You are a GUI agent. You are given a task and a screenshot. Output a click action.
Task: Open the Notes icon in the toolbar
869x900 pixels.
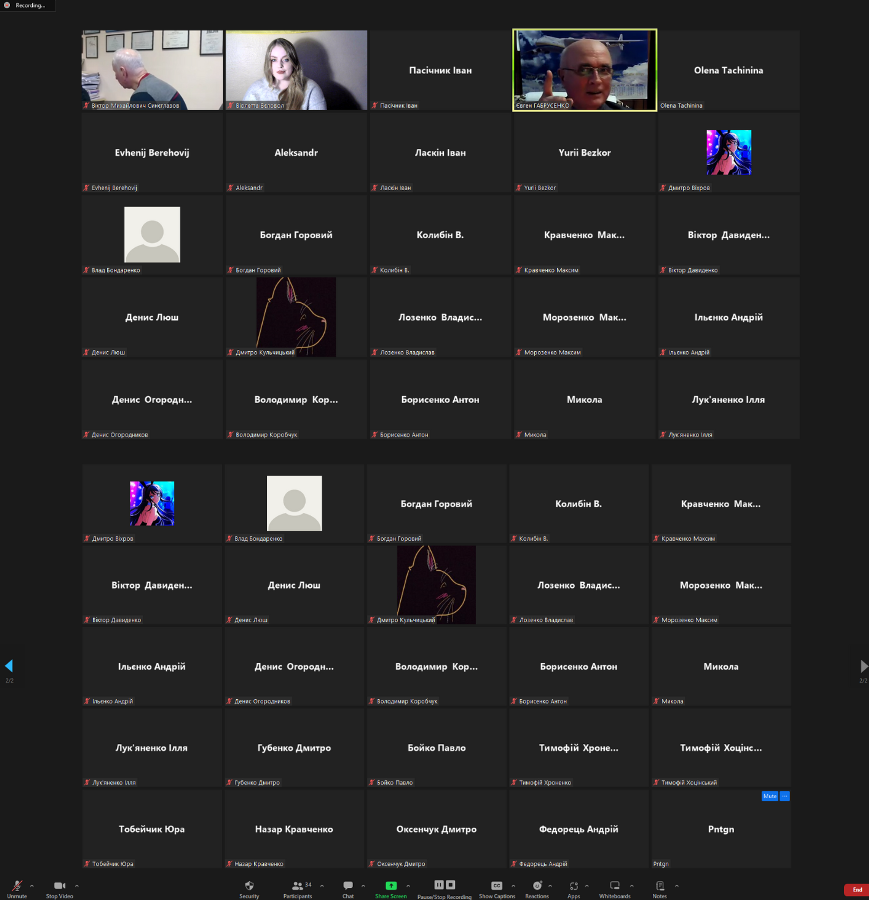point(660,886)
